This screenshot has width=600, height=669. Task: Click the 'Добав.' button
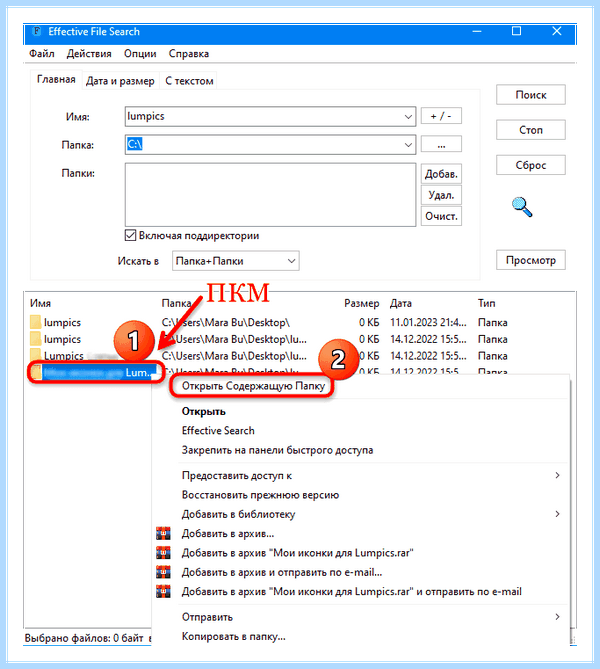point(441,174)
